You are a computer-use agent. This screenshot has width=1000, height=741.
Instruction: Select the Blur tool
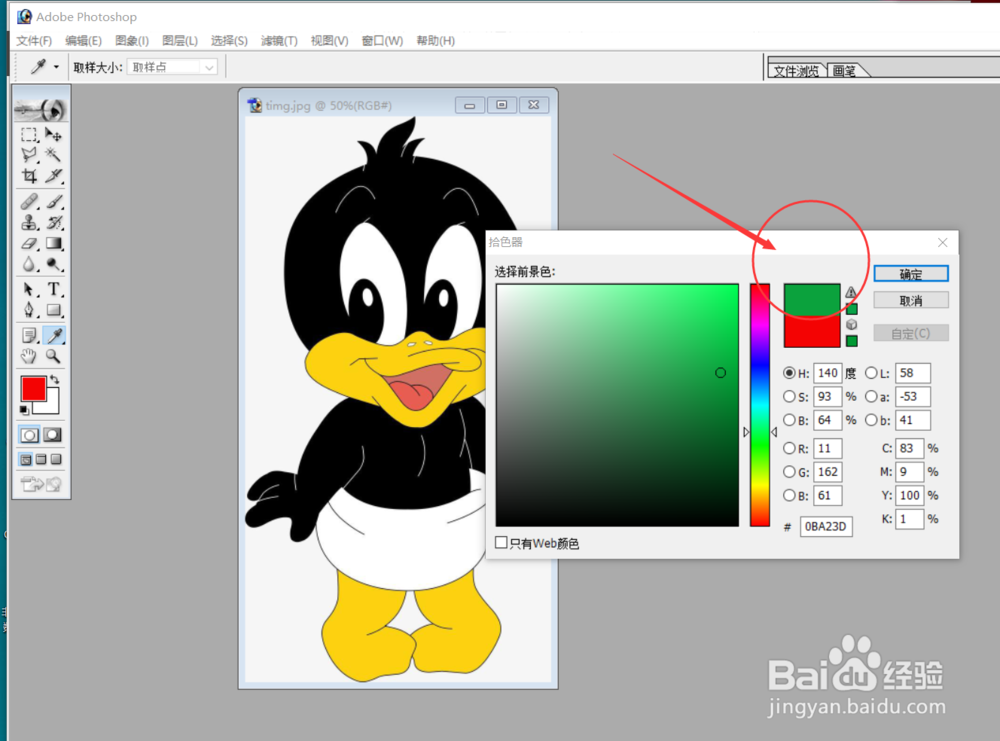pyautogui.click(x=29, y=264)
